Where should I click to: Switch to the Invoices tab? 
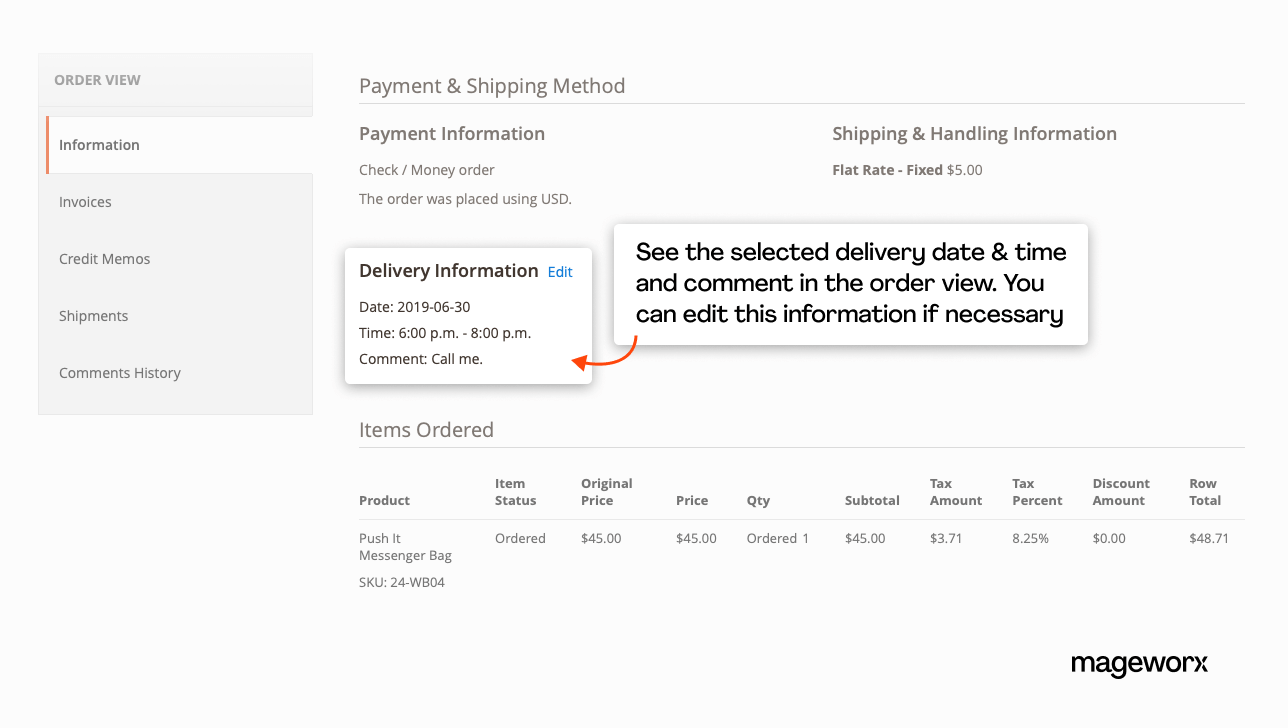click(85, 202)
